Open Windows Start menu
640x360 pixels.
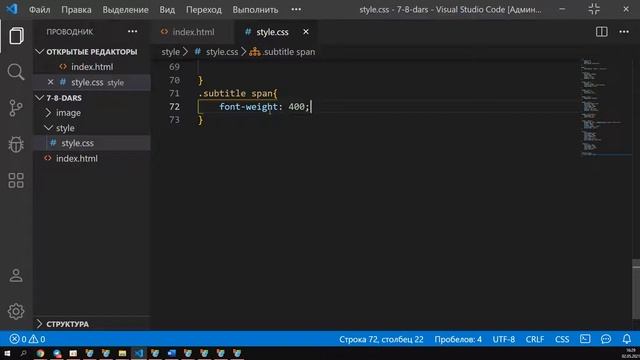[7, 353]
